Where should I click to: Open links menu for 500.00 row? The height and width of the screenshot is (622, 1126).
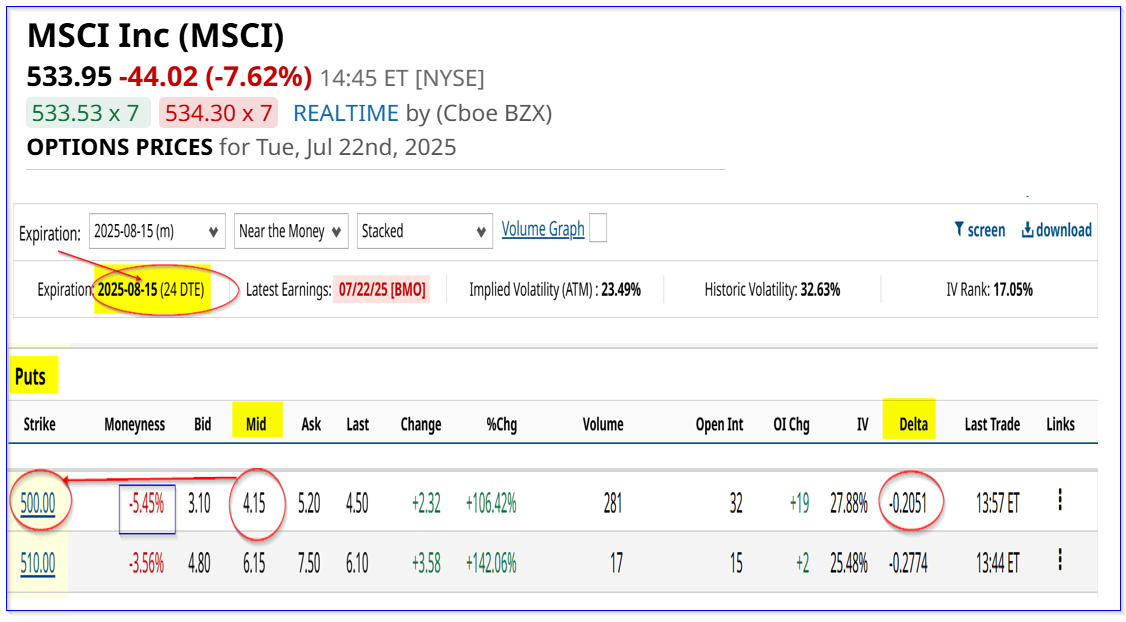1060,500
